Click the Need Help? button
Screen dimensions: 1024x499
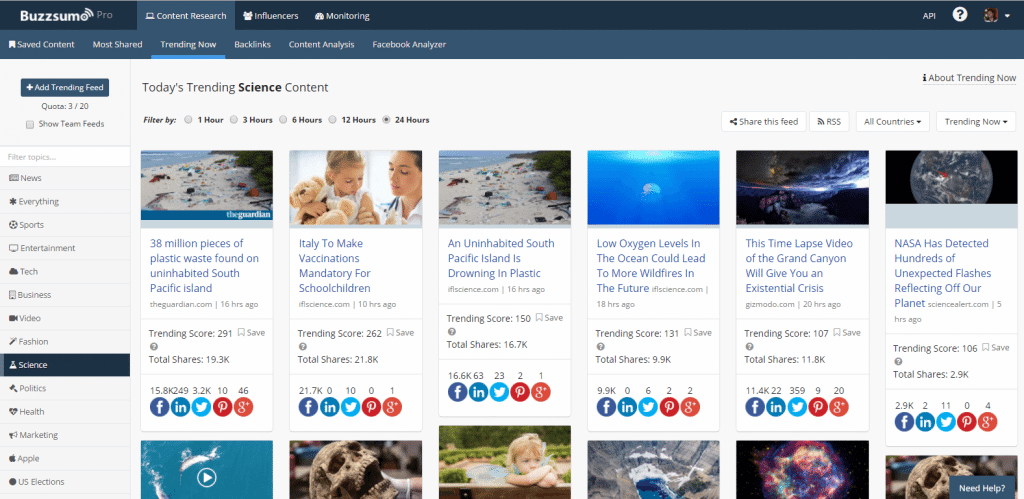(982, 487)
